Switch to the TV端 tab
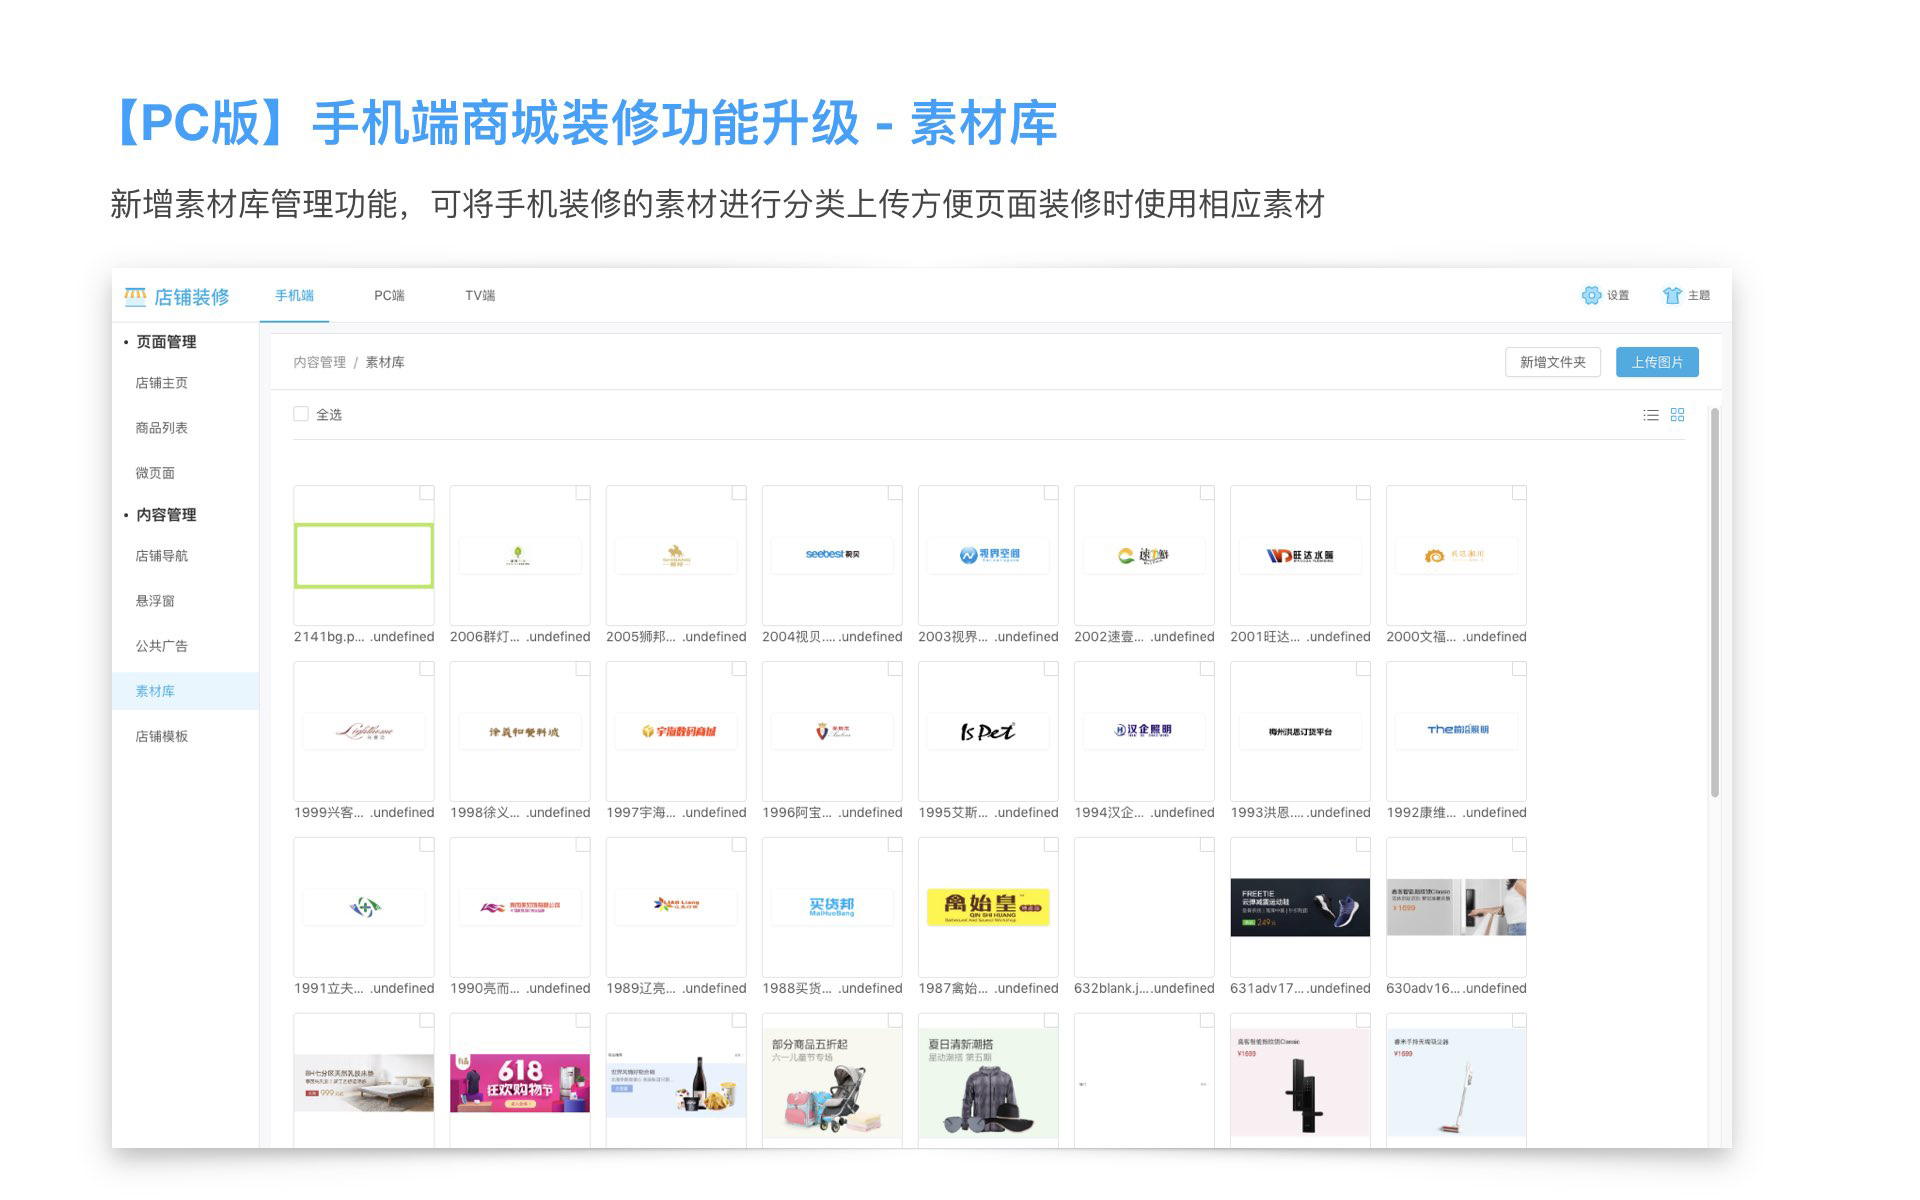1920x1200 pixels. coord(480,295)
